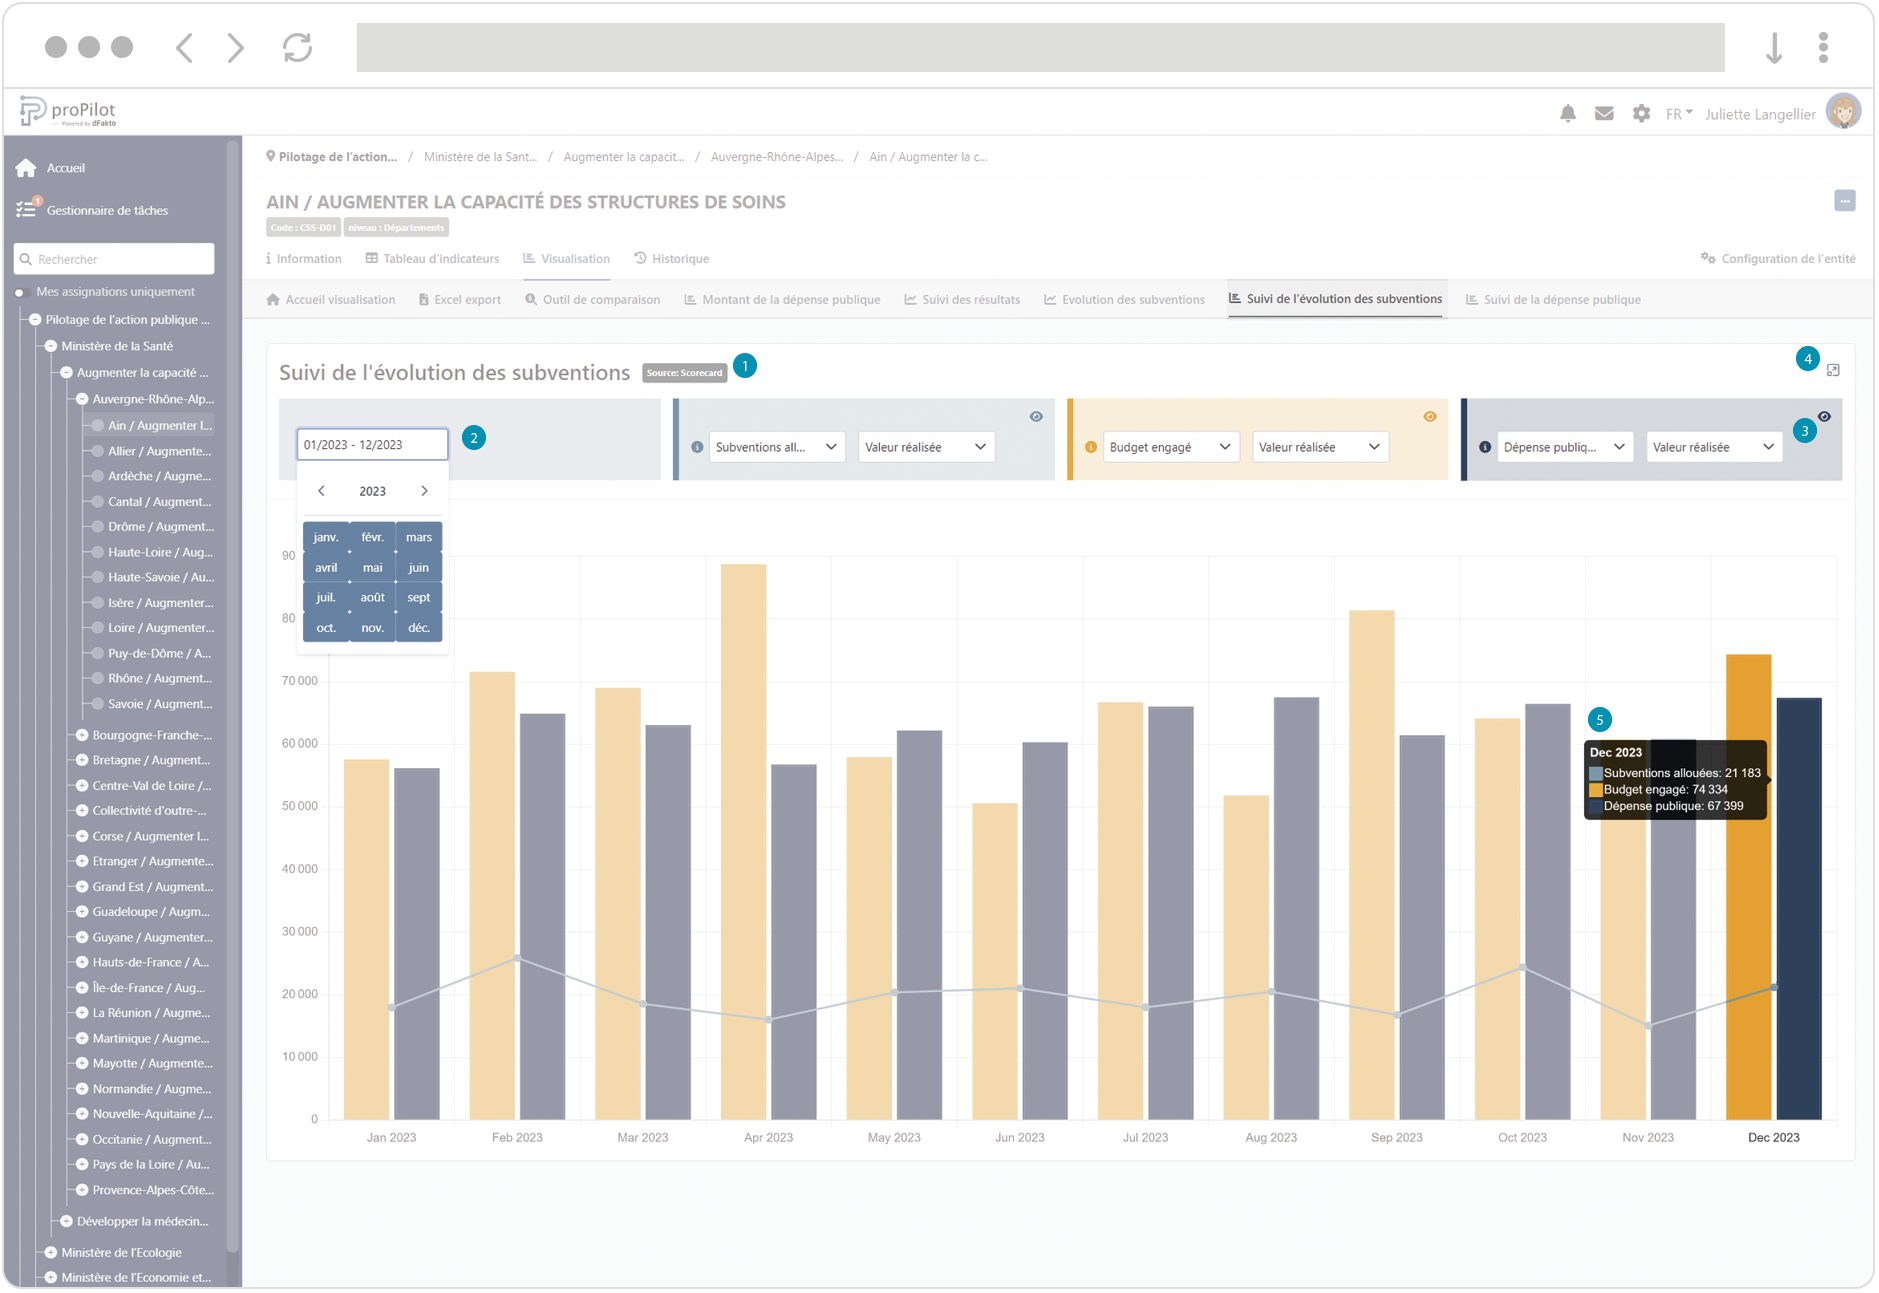The height and width of the screenshot is (1293, 1879).
Task: Open the FR language dropdown
Action: coord(1678,114)
